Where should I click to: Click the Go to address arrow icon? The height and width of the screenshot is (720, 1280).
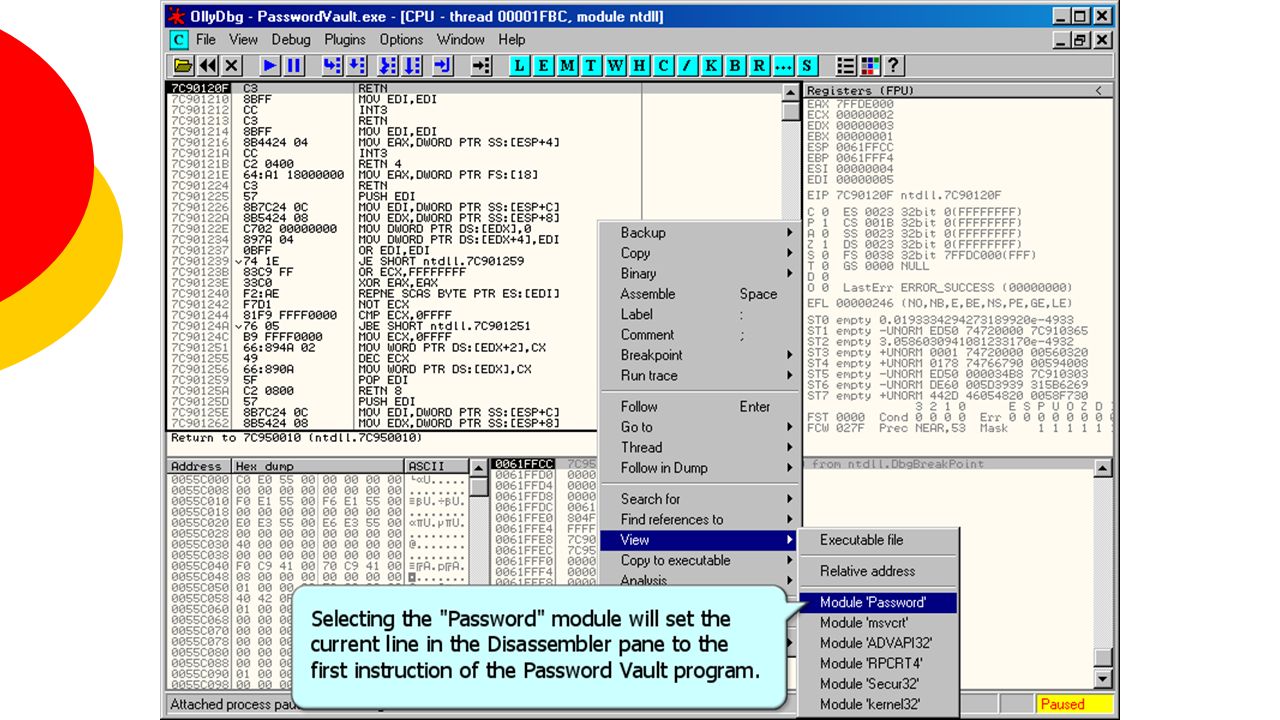point(482,66)
